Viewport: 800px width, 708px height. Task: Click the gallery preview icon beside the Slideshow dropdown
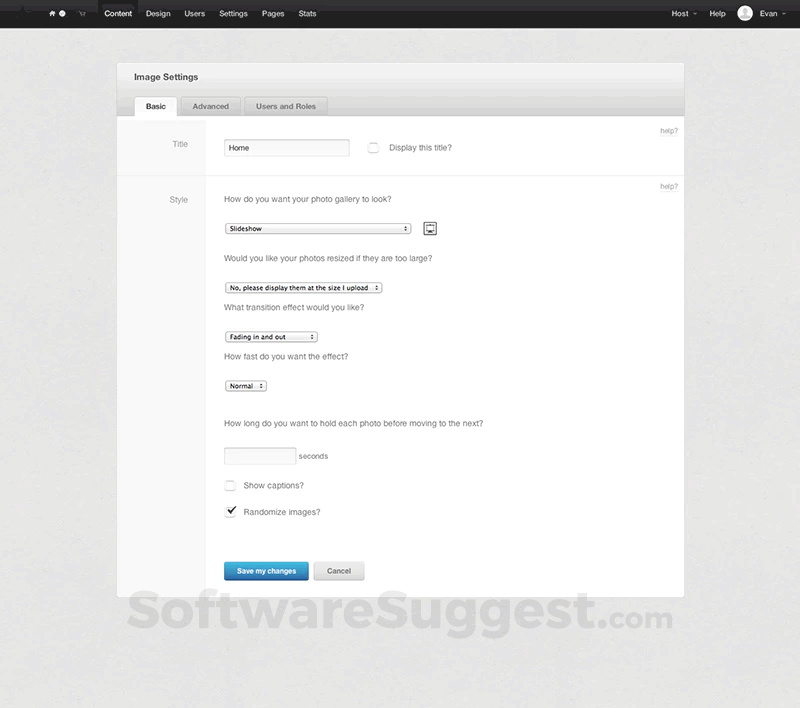point(429,228)
